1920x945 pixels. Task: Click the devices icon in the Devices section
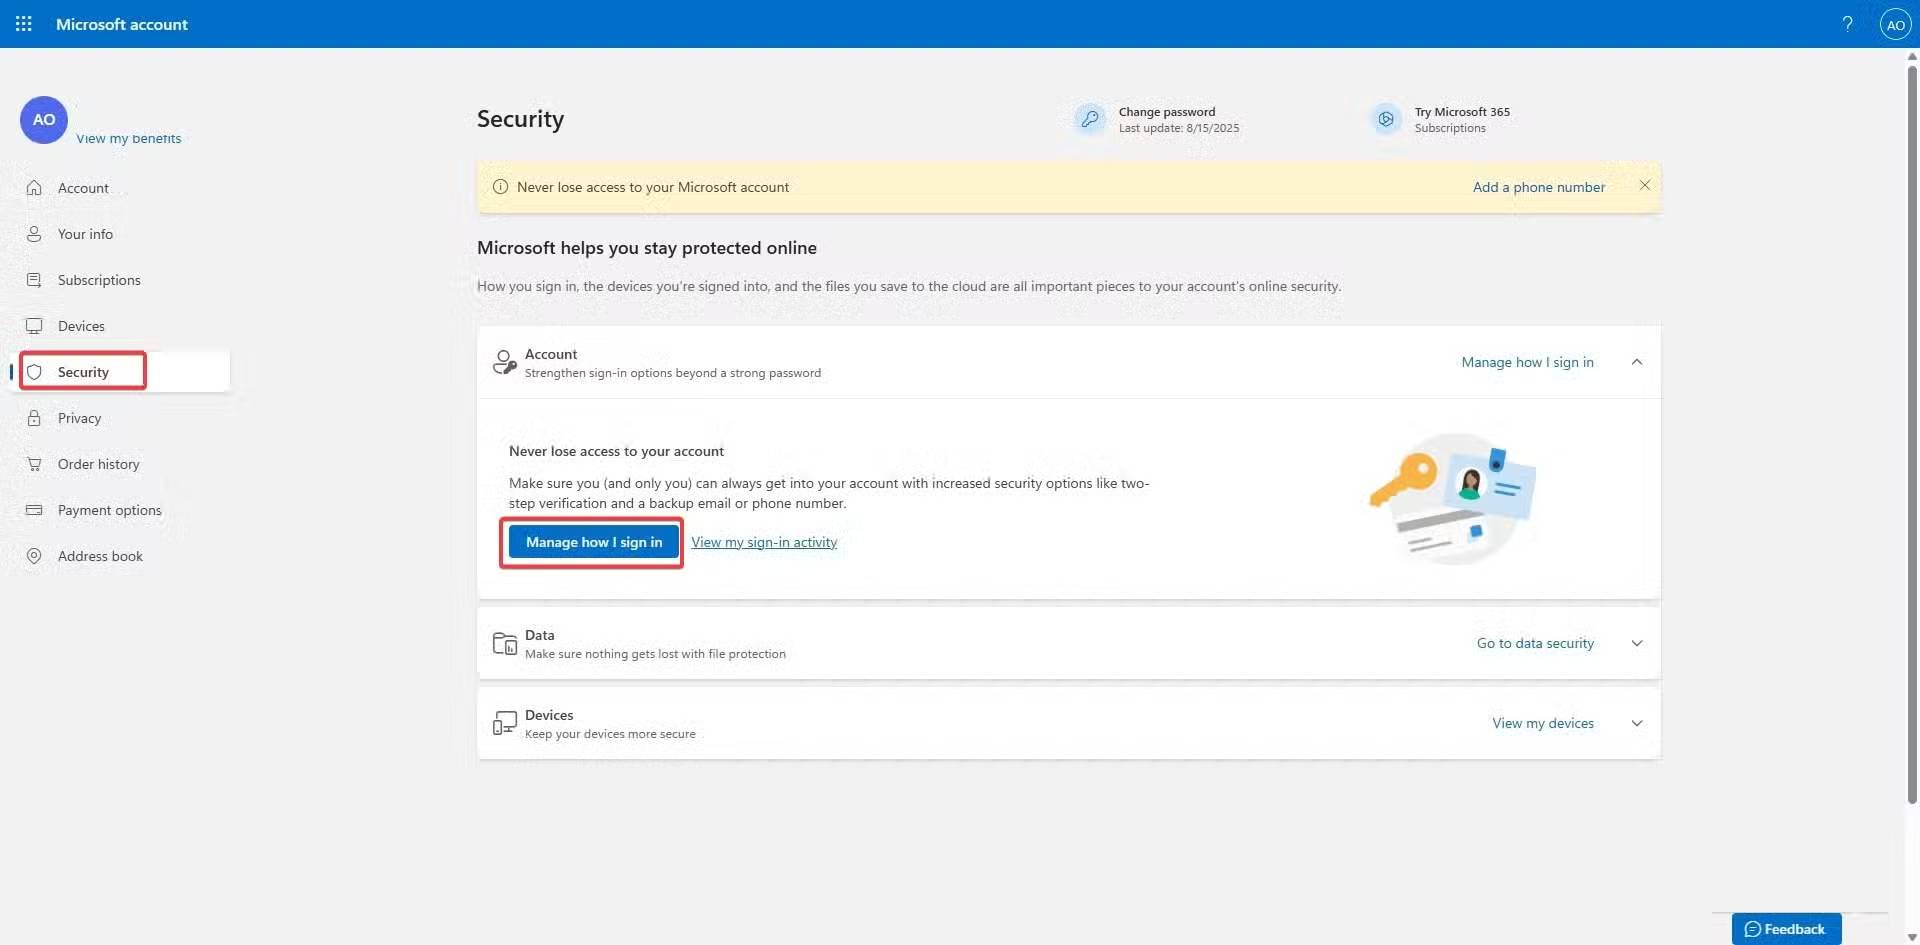click(505, 722)
